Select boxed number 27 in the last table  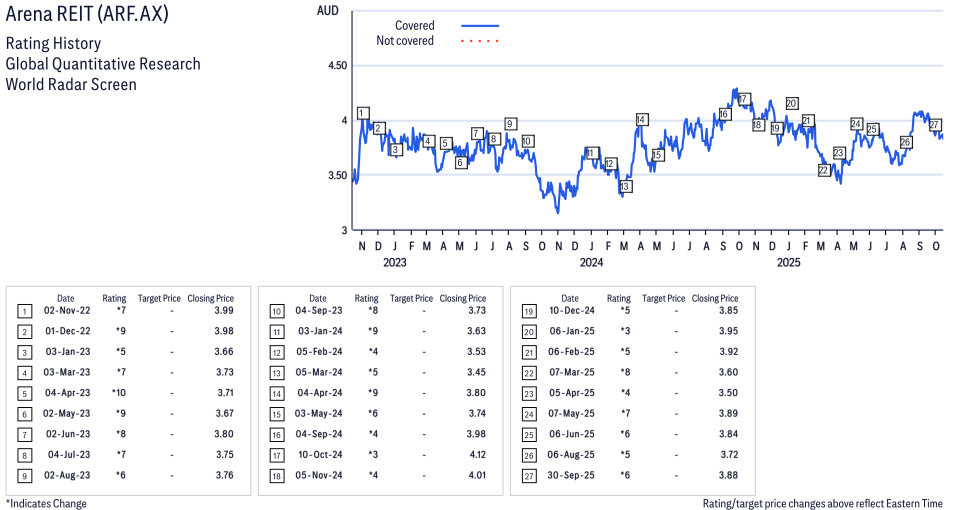tap(528, 475)
